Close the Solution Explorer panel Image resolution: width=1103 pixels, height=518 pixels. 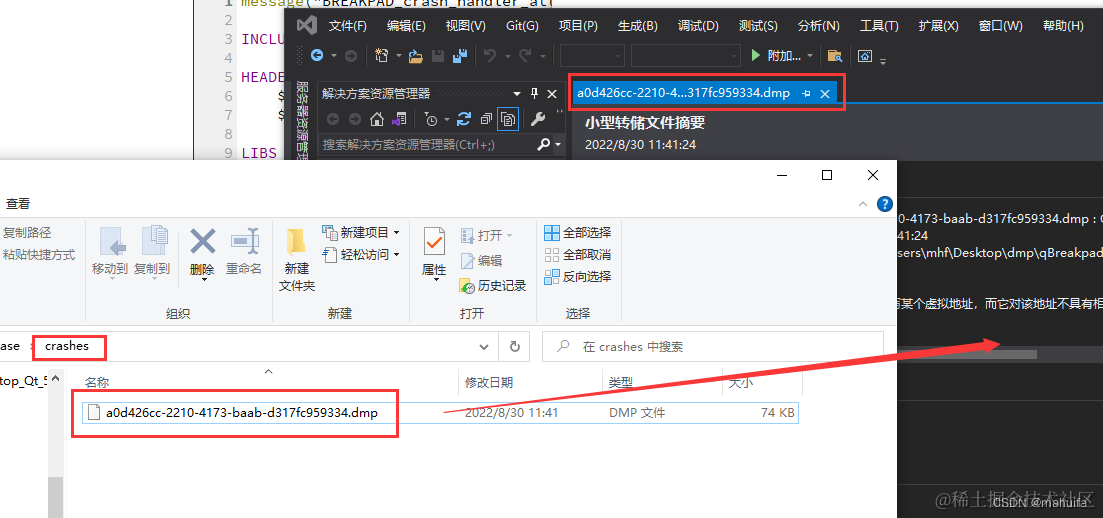tap(552, 94)
